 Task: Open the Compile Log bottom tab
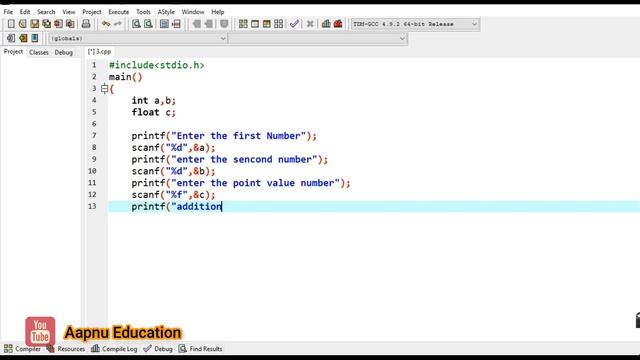114,349
